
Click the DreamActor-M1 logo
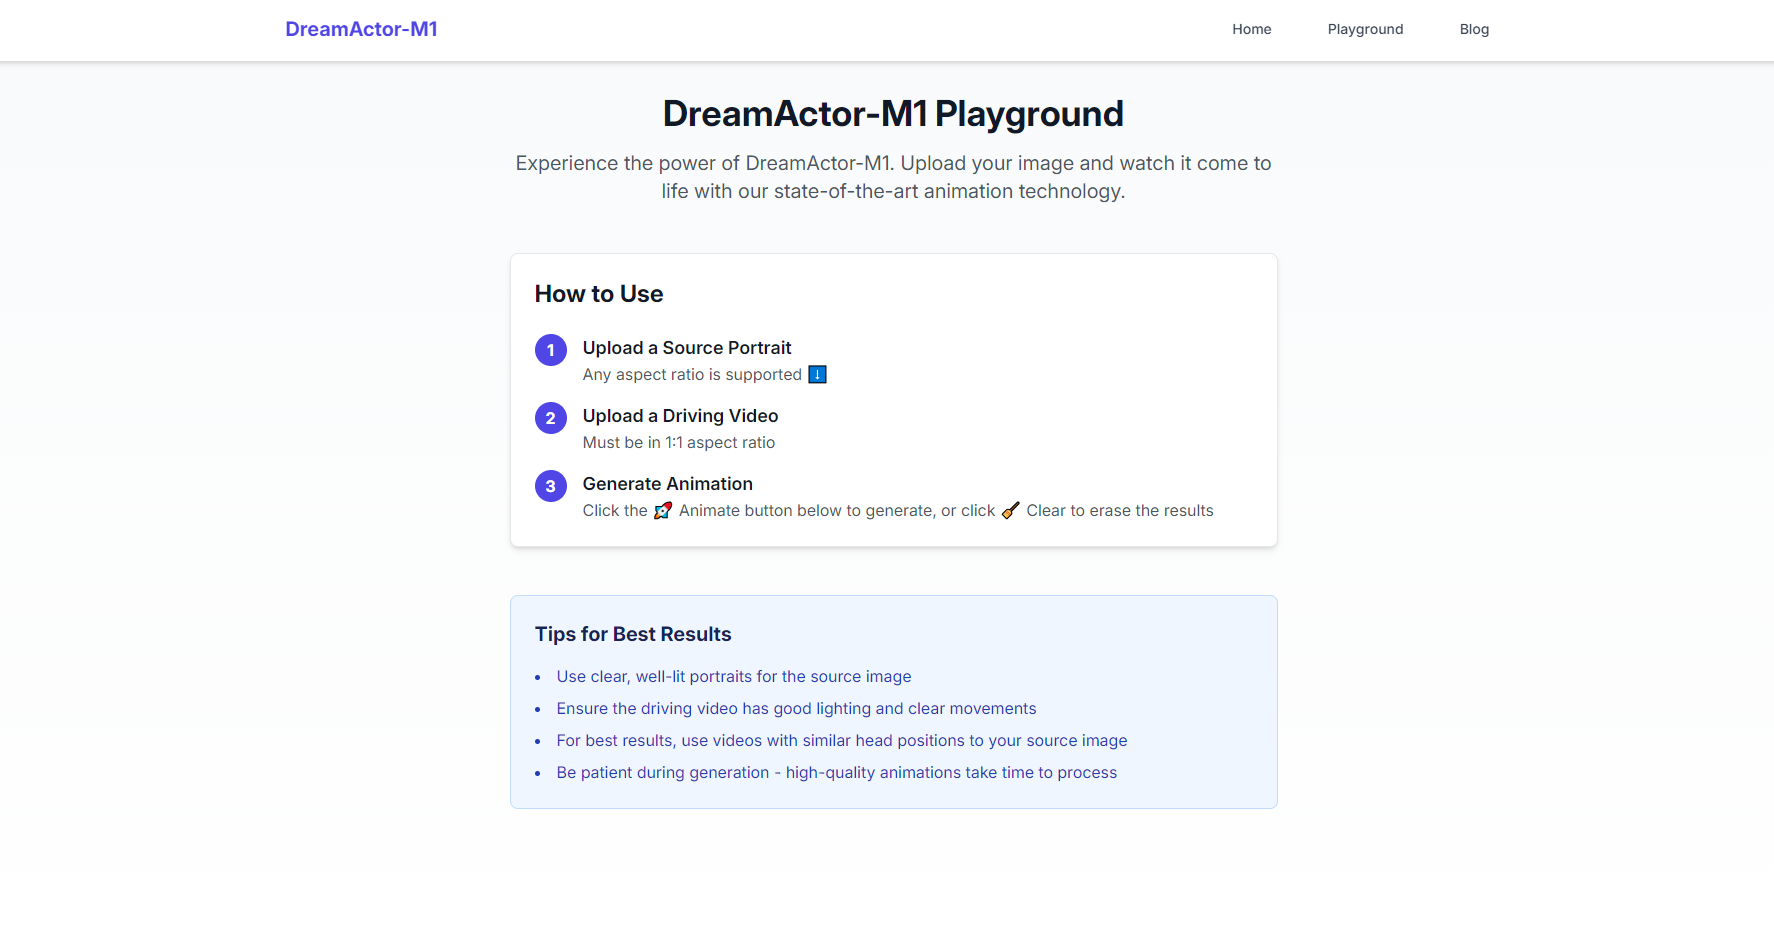(361, 29)
